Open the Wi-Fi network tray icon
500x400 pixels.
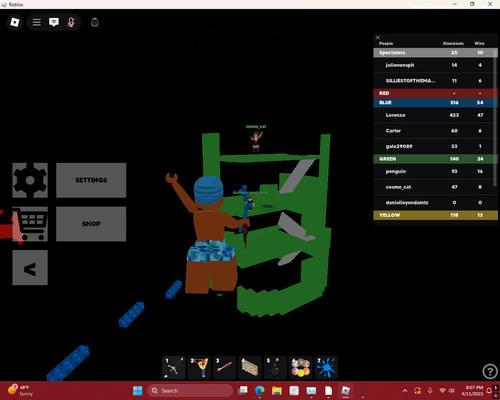(x=442, y=391)
